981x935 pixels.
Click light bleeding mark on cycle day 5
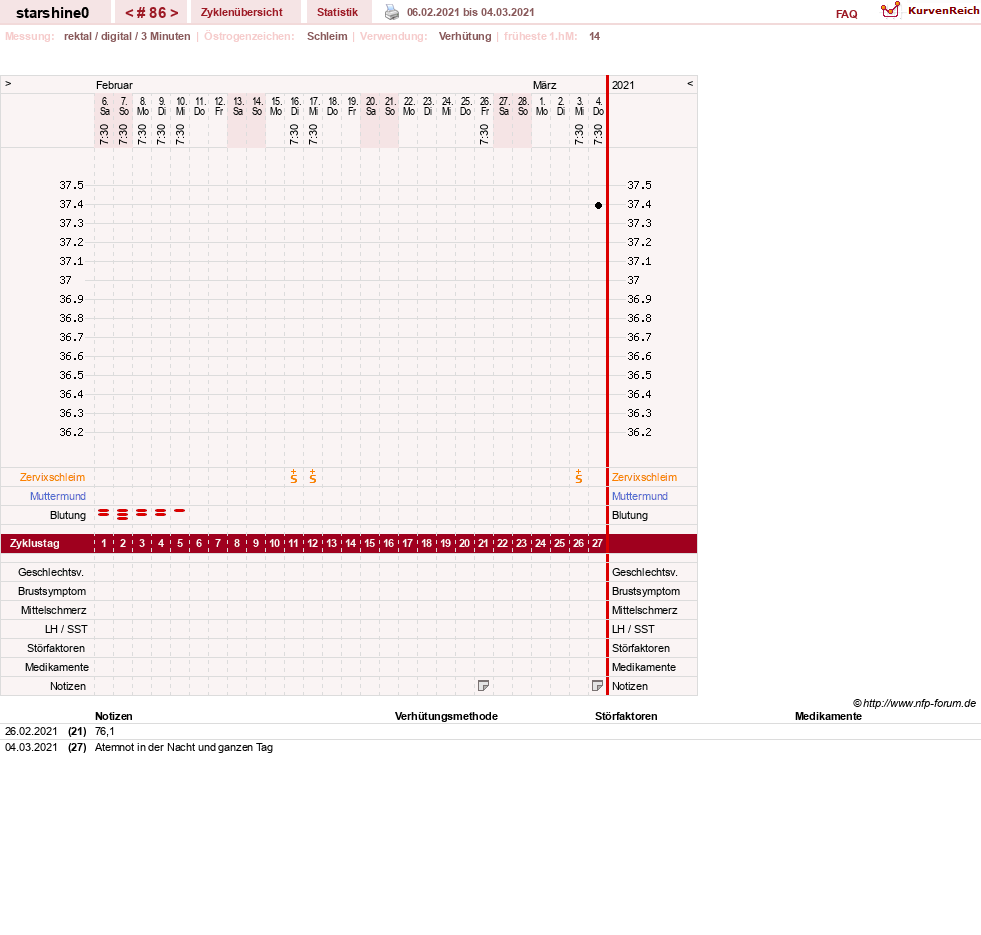pos(180,511)
